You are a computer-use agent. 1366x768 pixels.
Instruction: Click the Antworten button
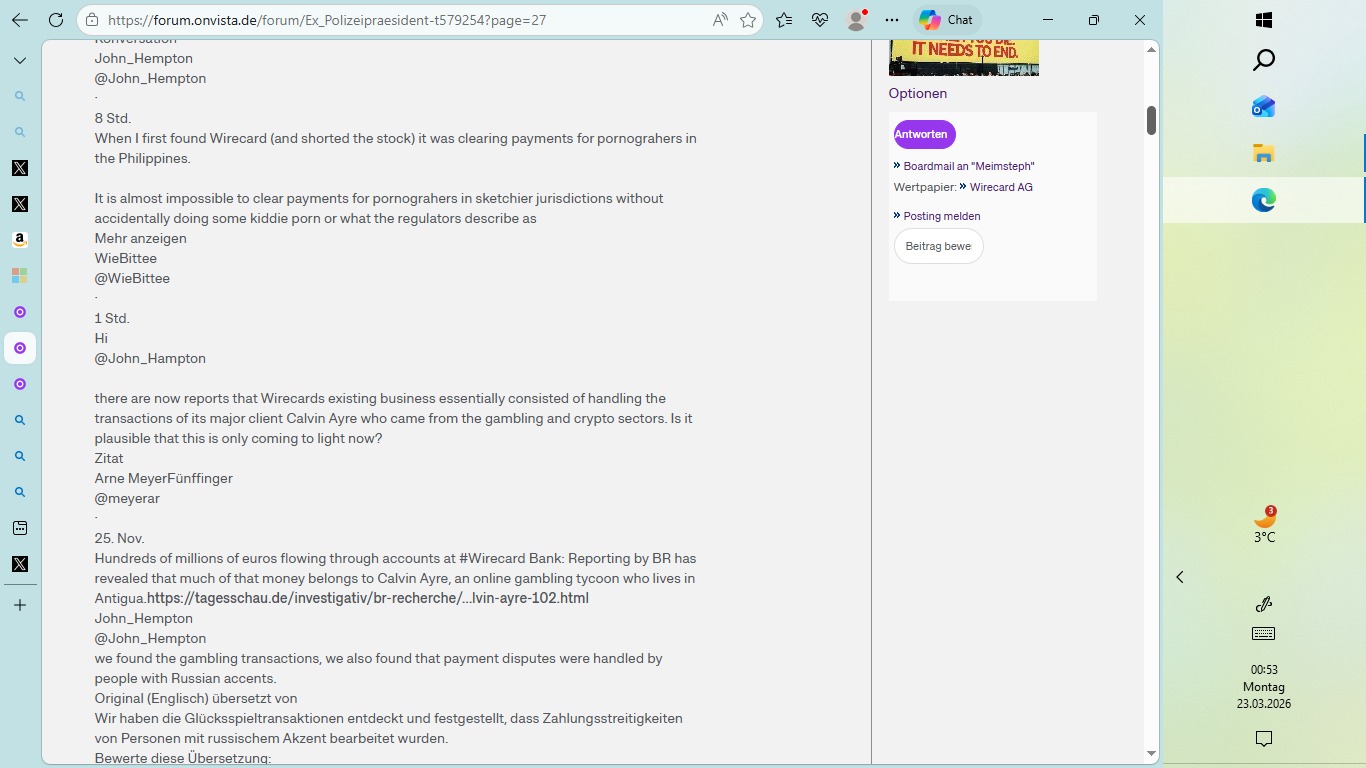(925, 134)
